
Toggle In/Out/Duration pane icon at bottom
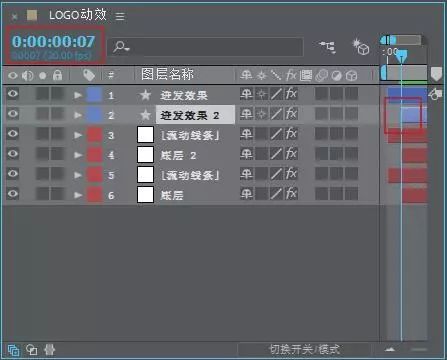coord(50,350)
